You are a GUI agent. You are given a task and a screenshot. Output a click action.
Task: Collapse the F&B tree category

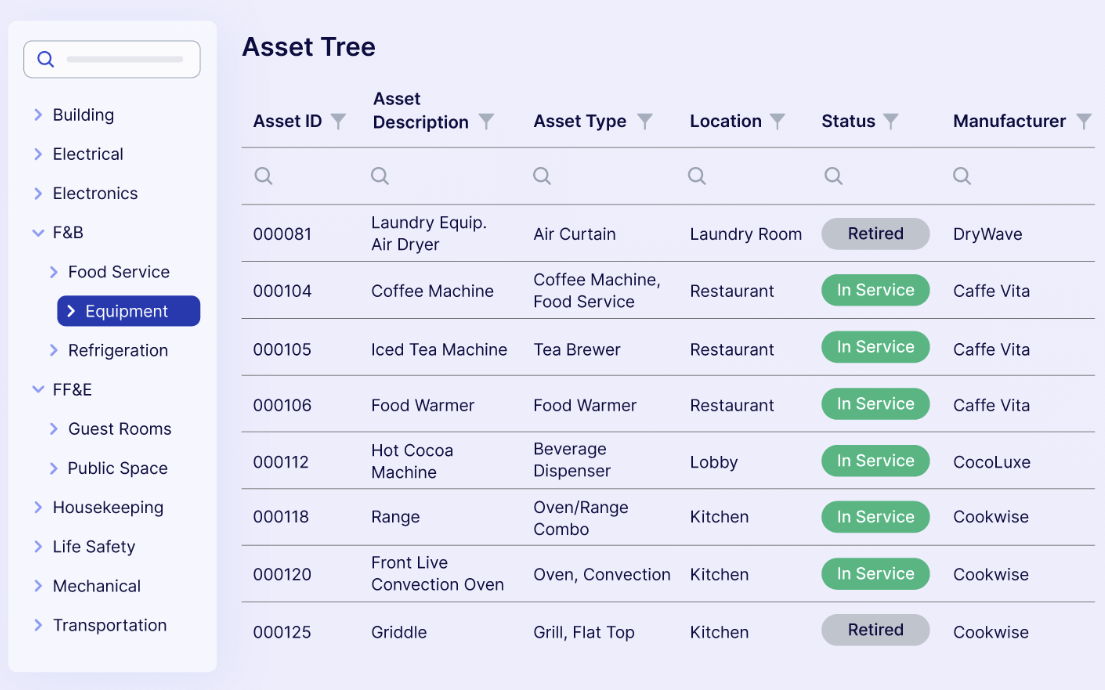pos(38,232)
